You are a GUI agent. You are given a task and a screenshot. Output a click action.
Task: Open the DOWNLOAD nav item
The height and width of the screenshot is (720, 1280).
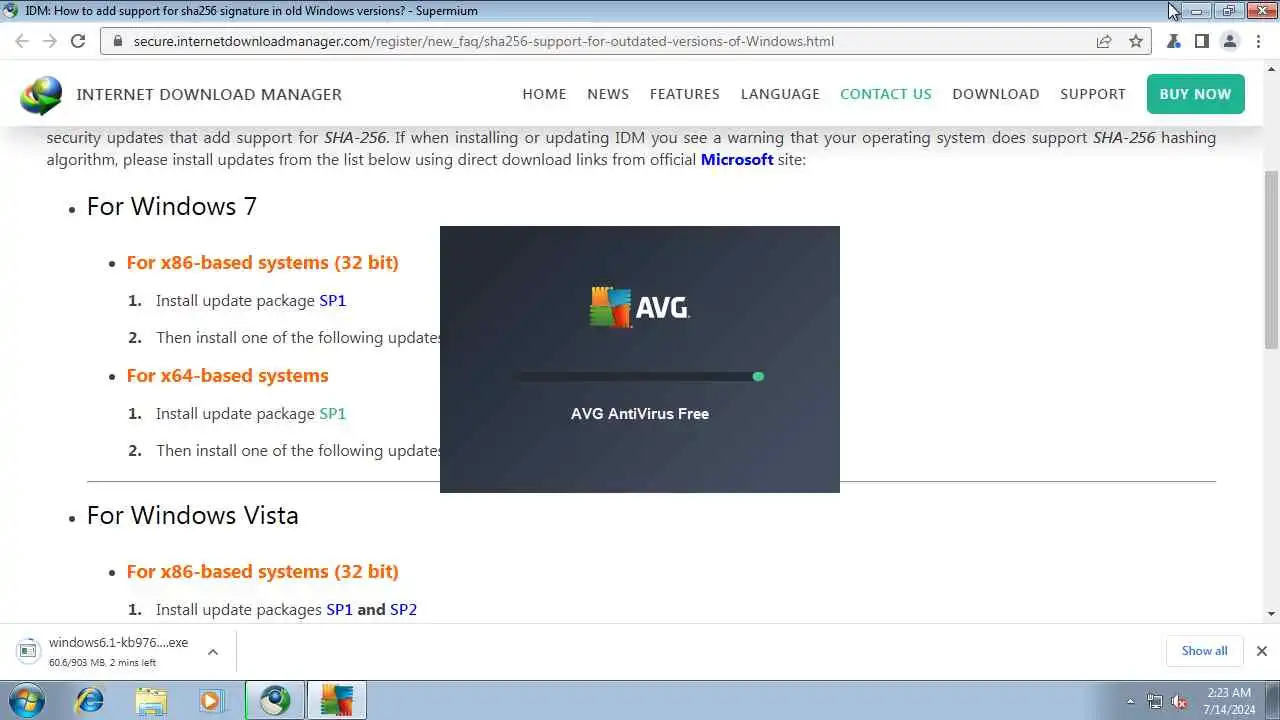pyautogui.click(x=996, y=94)
